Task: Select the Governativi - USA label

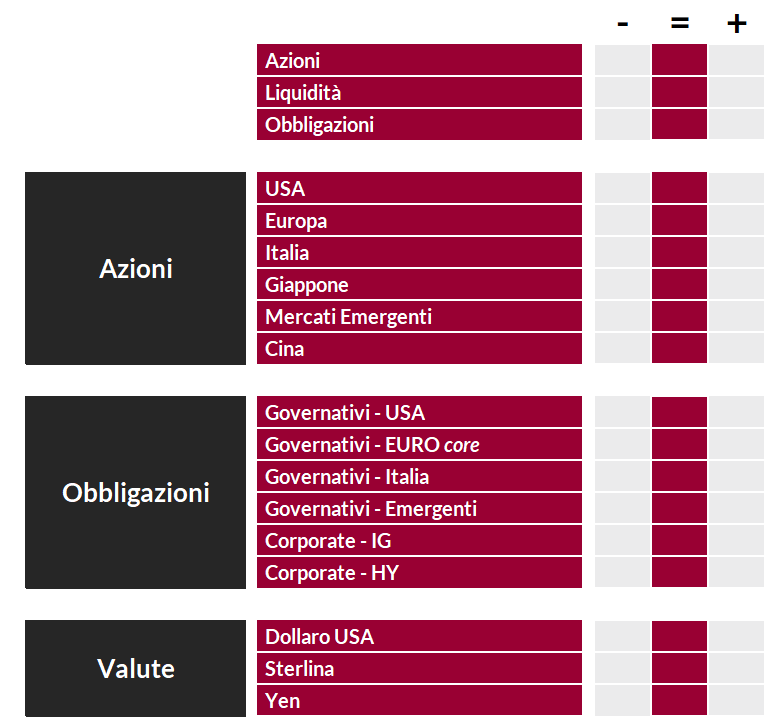Action: point(419,412)
